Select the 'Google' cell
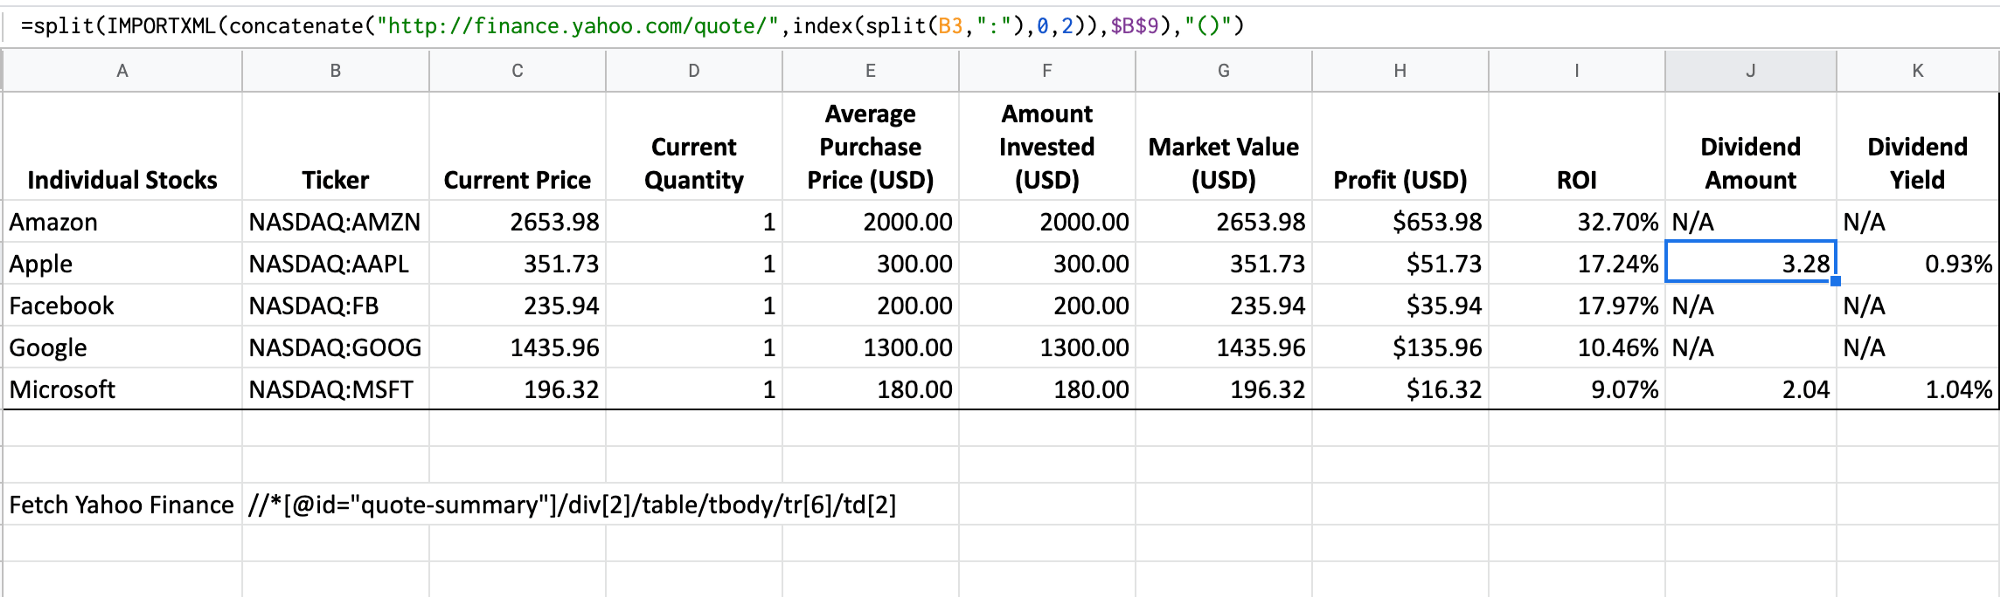 (x=122, y=347)
